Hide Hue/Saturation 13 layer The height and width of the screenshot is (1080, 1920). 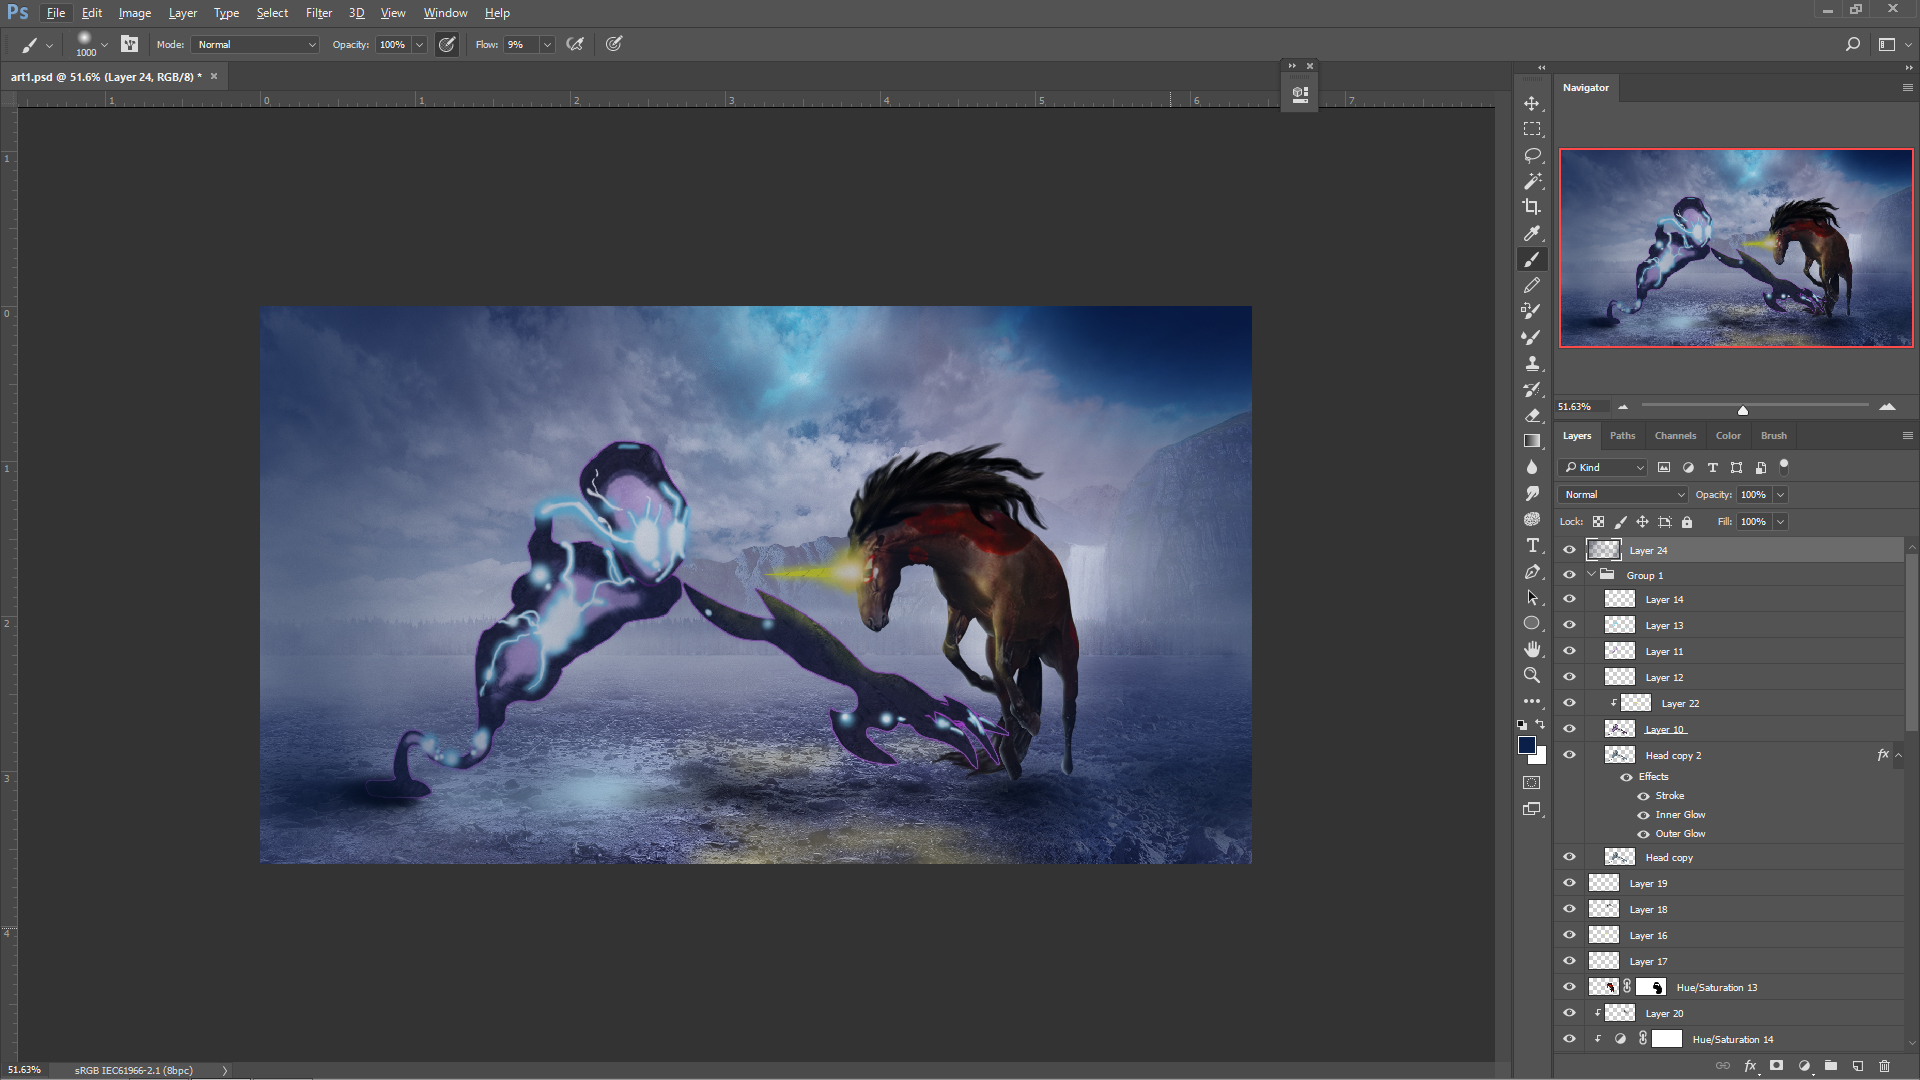(x=1569, y=987)
